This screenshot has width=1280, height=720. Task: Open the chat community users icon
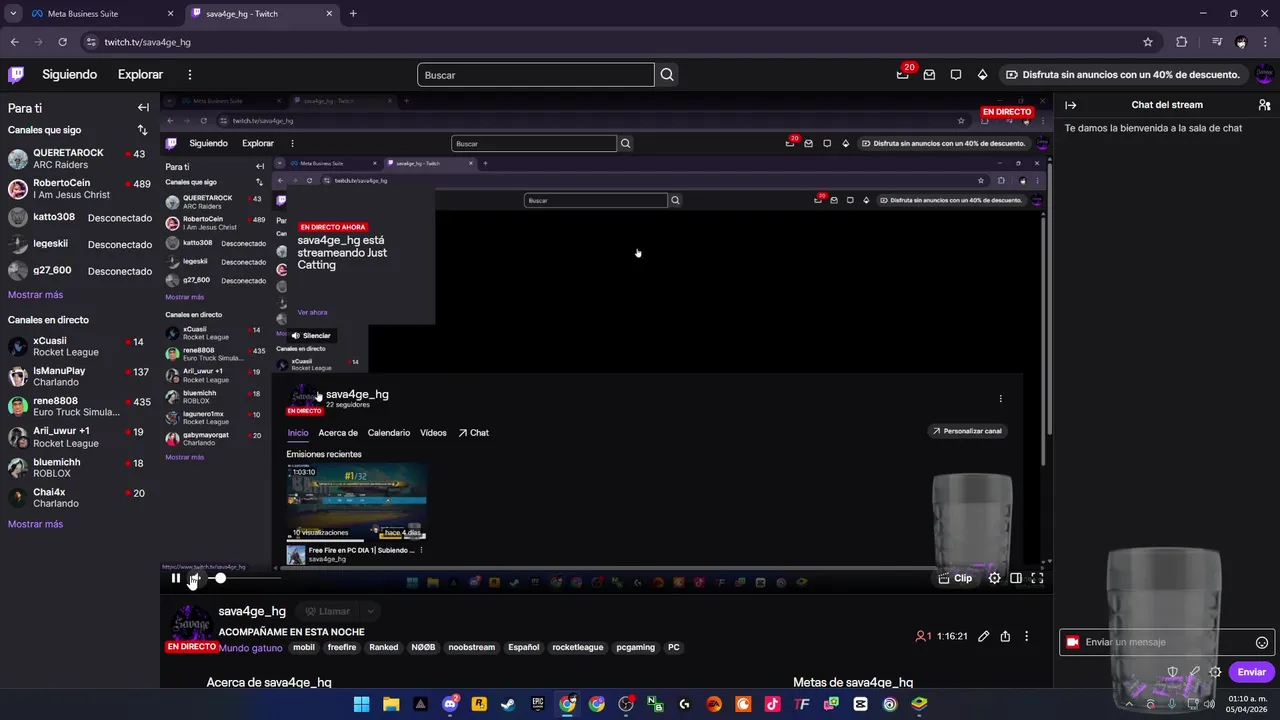click(x=1264, y=105)
